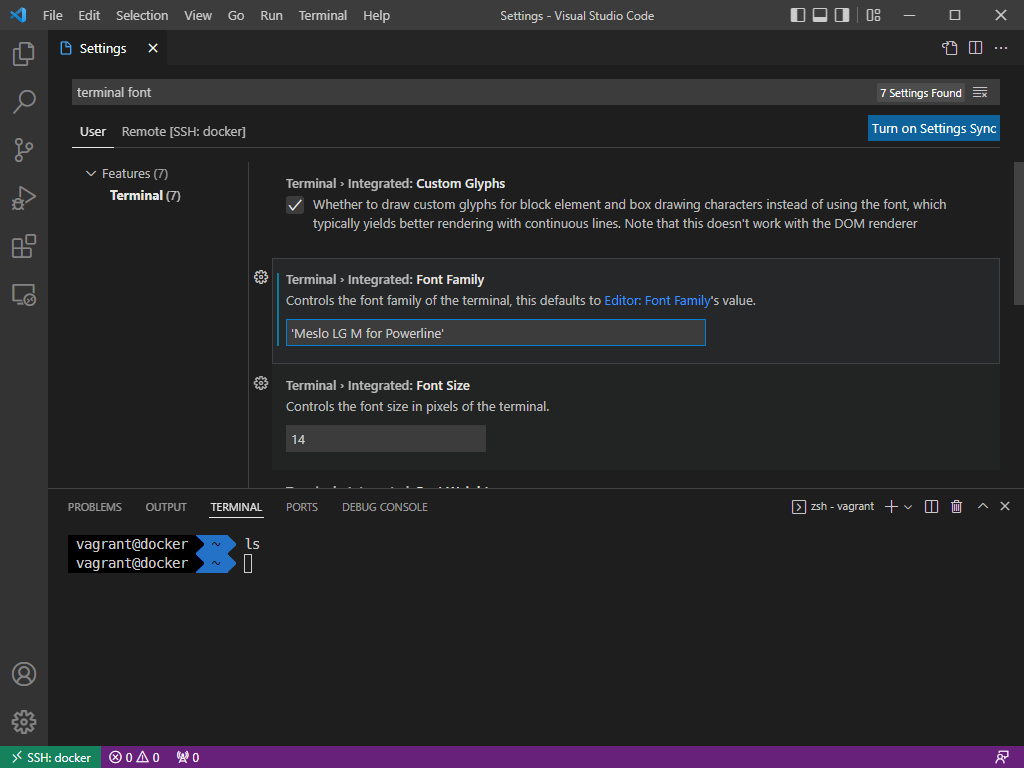1024x768 pixels.
Task: Open gear menu for Font Family setting
Action: click(261, 277)
